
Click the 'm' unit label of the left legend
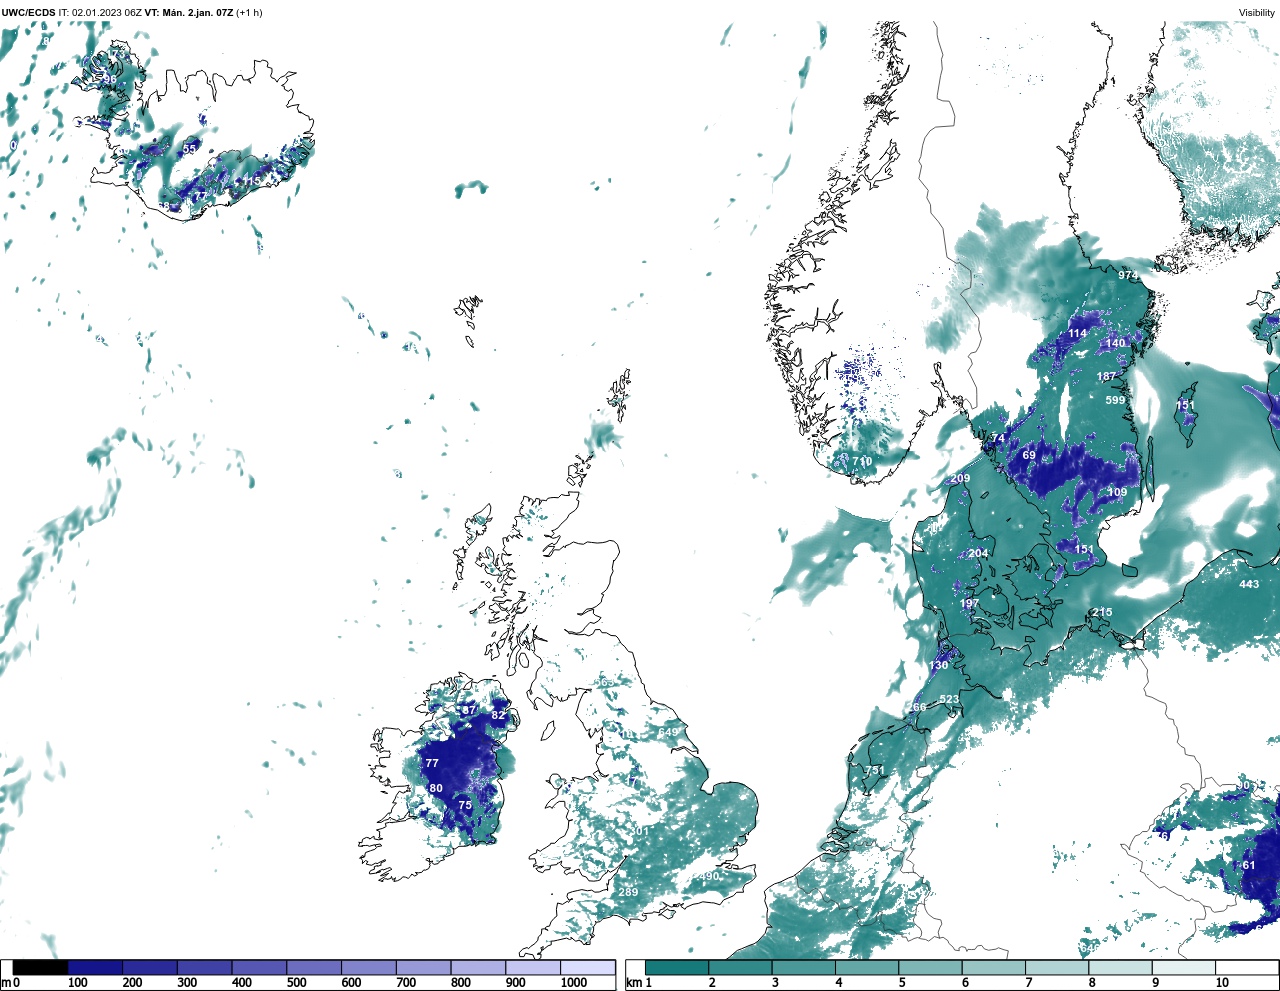tap(5, 983)
